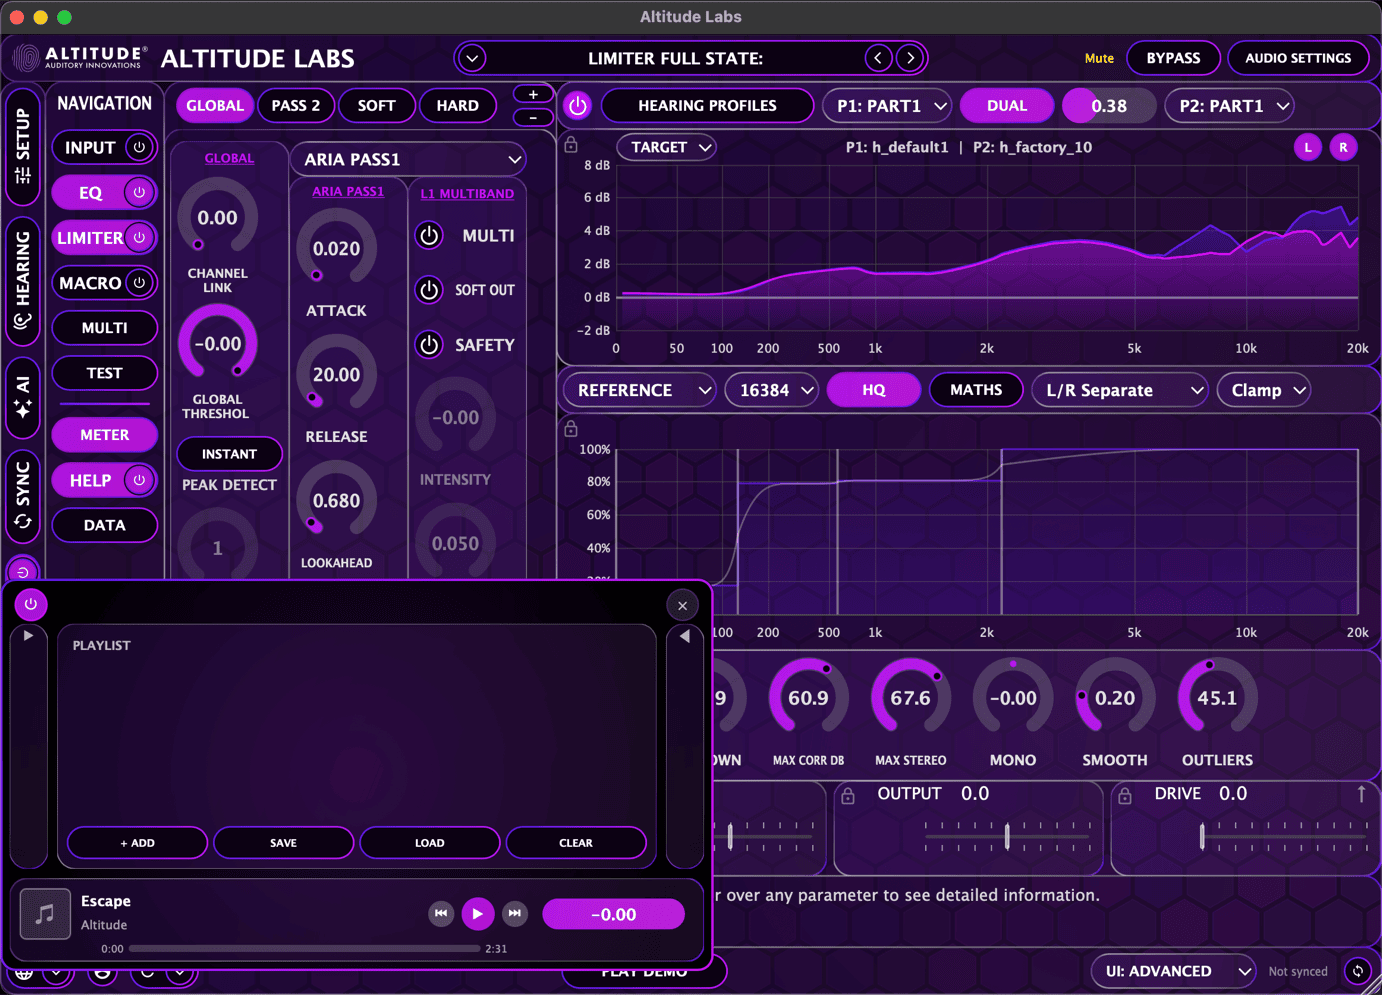
Task: Select the HARD limiter tab
Action: (458, 105)
